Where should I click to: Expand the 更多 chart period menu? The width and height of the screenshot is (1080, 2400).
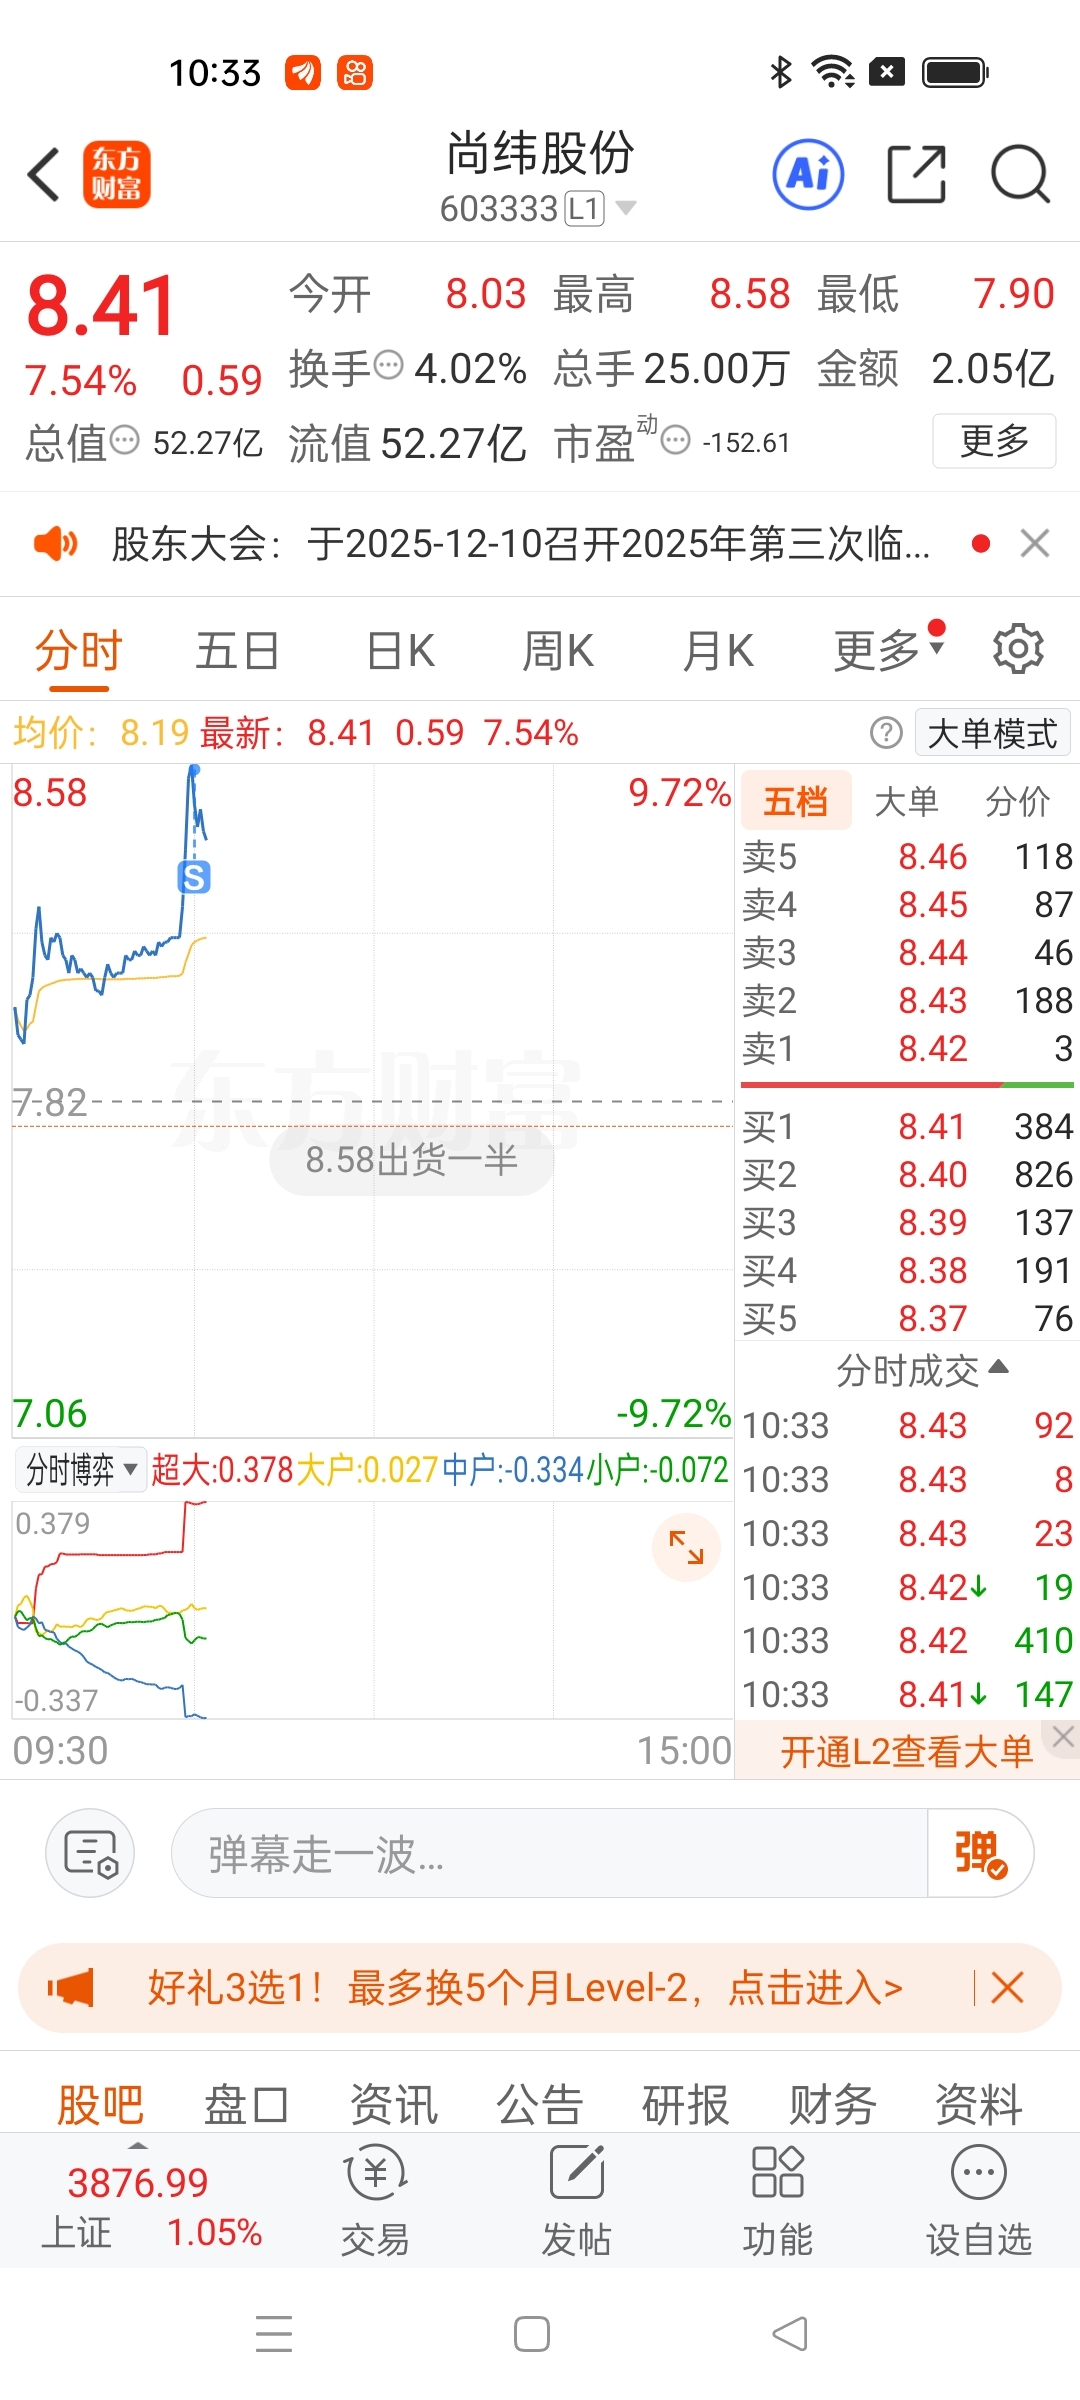tap(888, 650)
